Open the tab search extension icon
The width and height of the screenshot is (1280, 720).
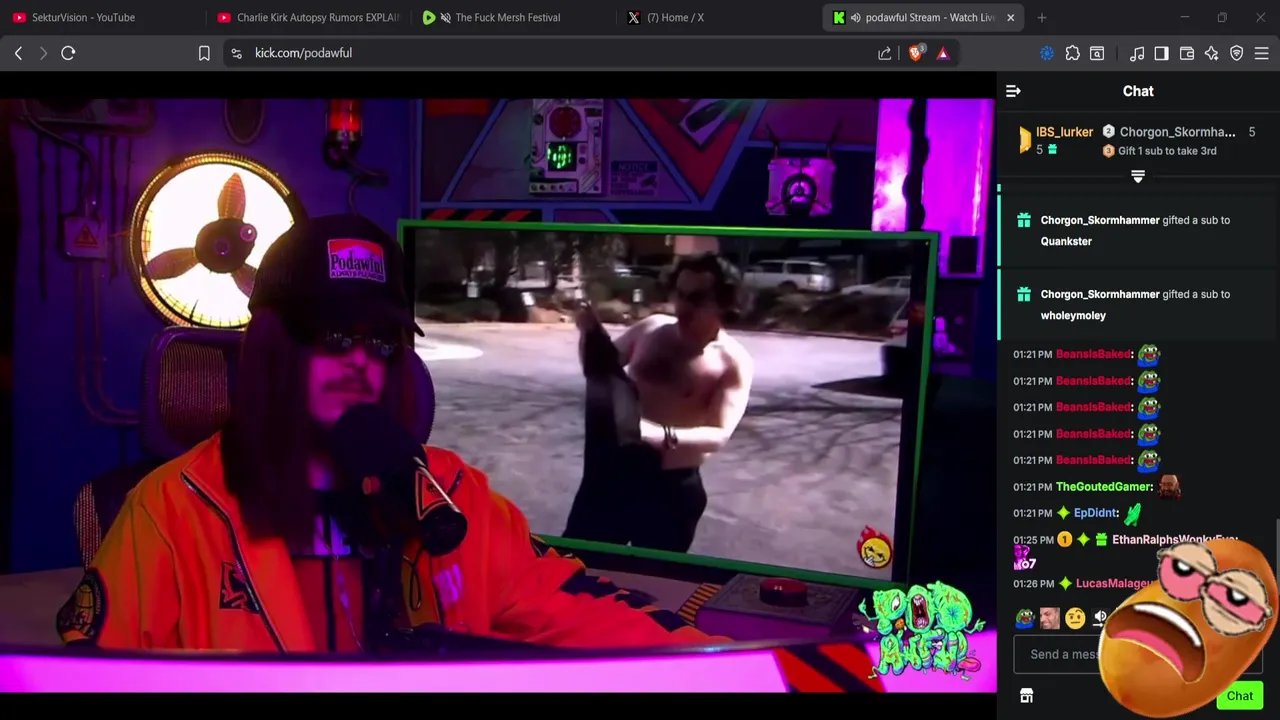coord(1097,54)
